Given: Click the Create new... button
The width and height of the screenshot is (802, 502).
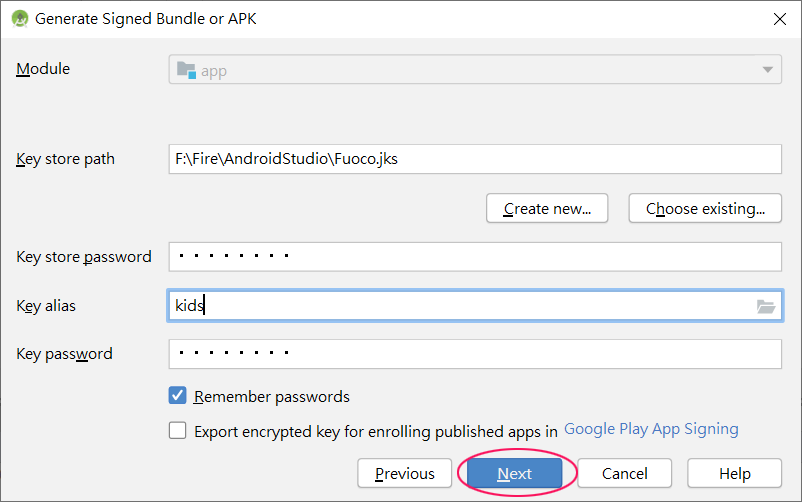Looking at the screenshot, I should [547, 208].
